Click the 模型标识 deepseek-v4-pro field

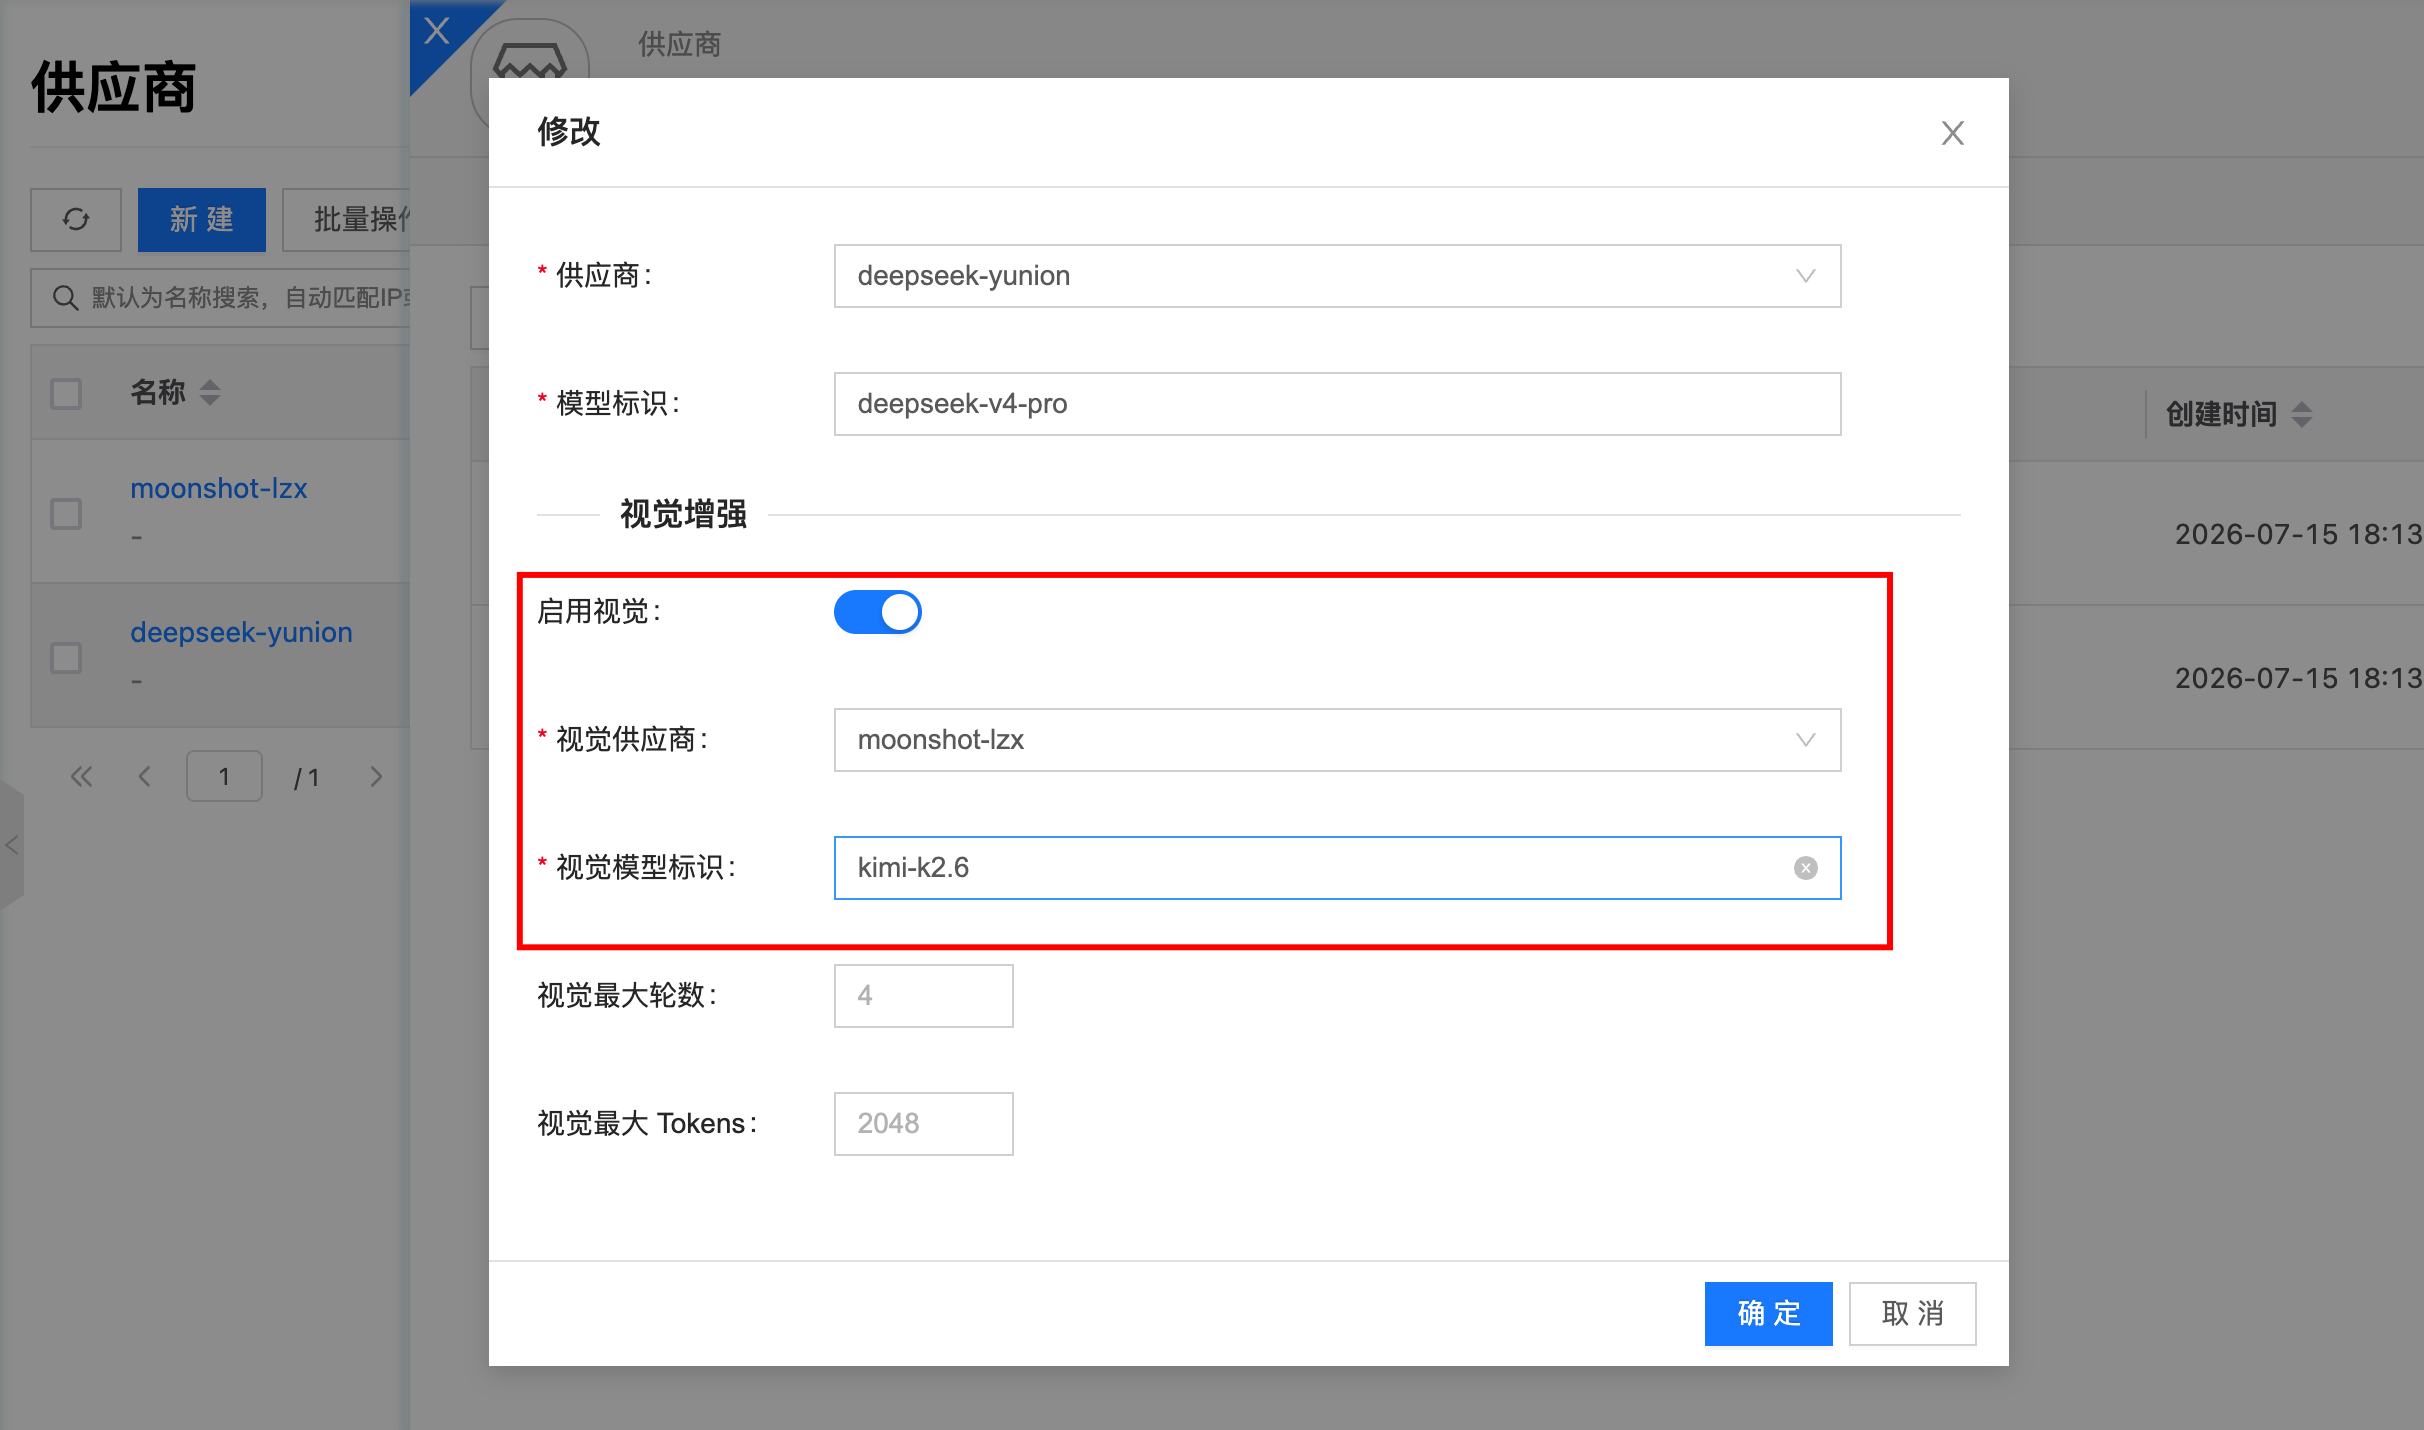pos(1337,404)
